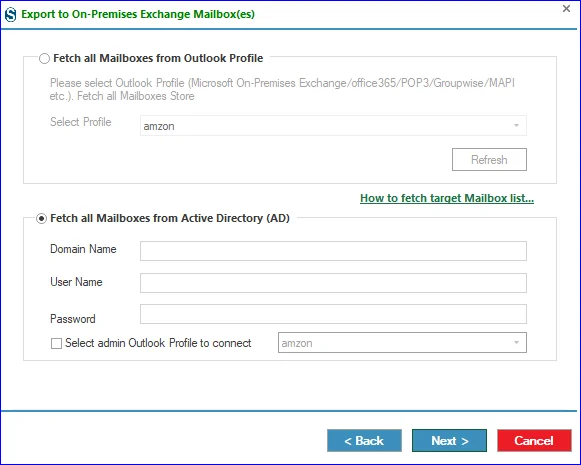Click the Password label
The width and height of the screenshot is (581, 465).
(73, 319)
